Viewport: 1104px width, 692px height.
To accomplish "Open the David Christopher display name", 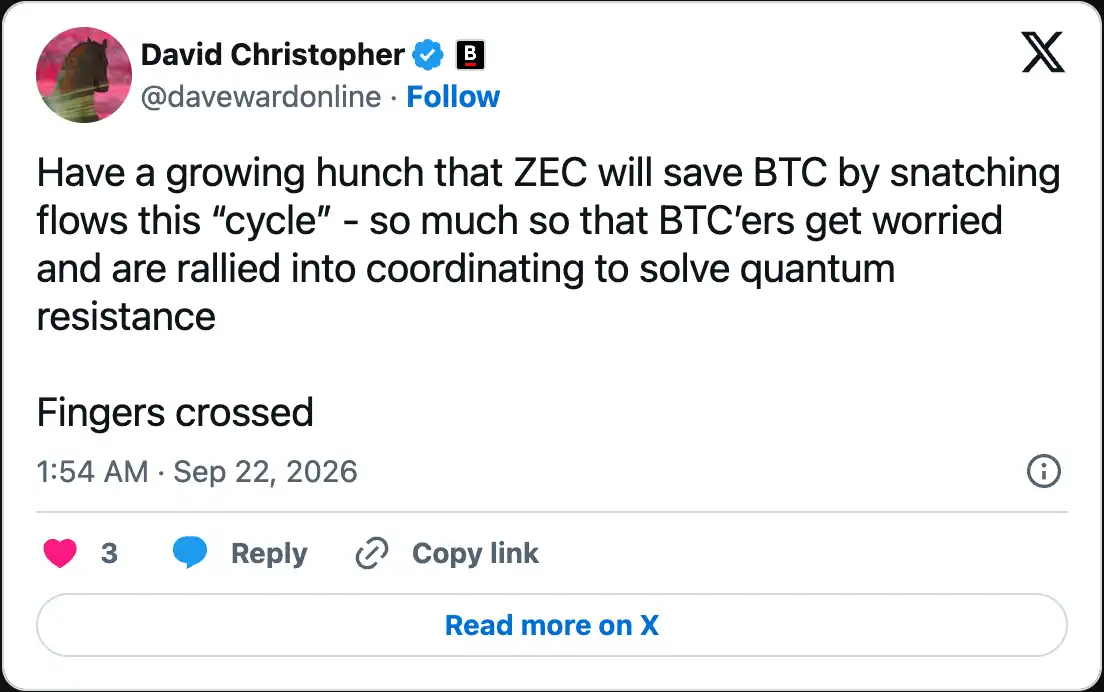I will pos(272,55).
